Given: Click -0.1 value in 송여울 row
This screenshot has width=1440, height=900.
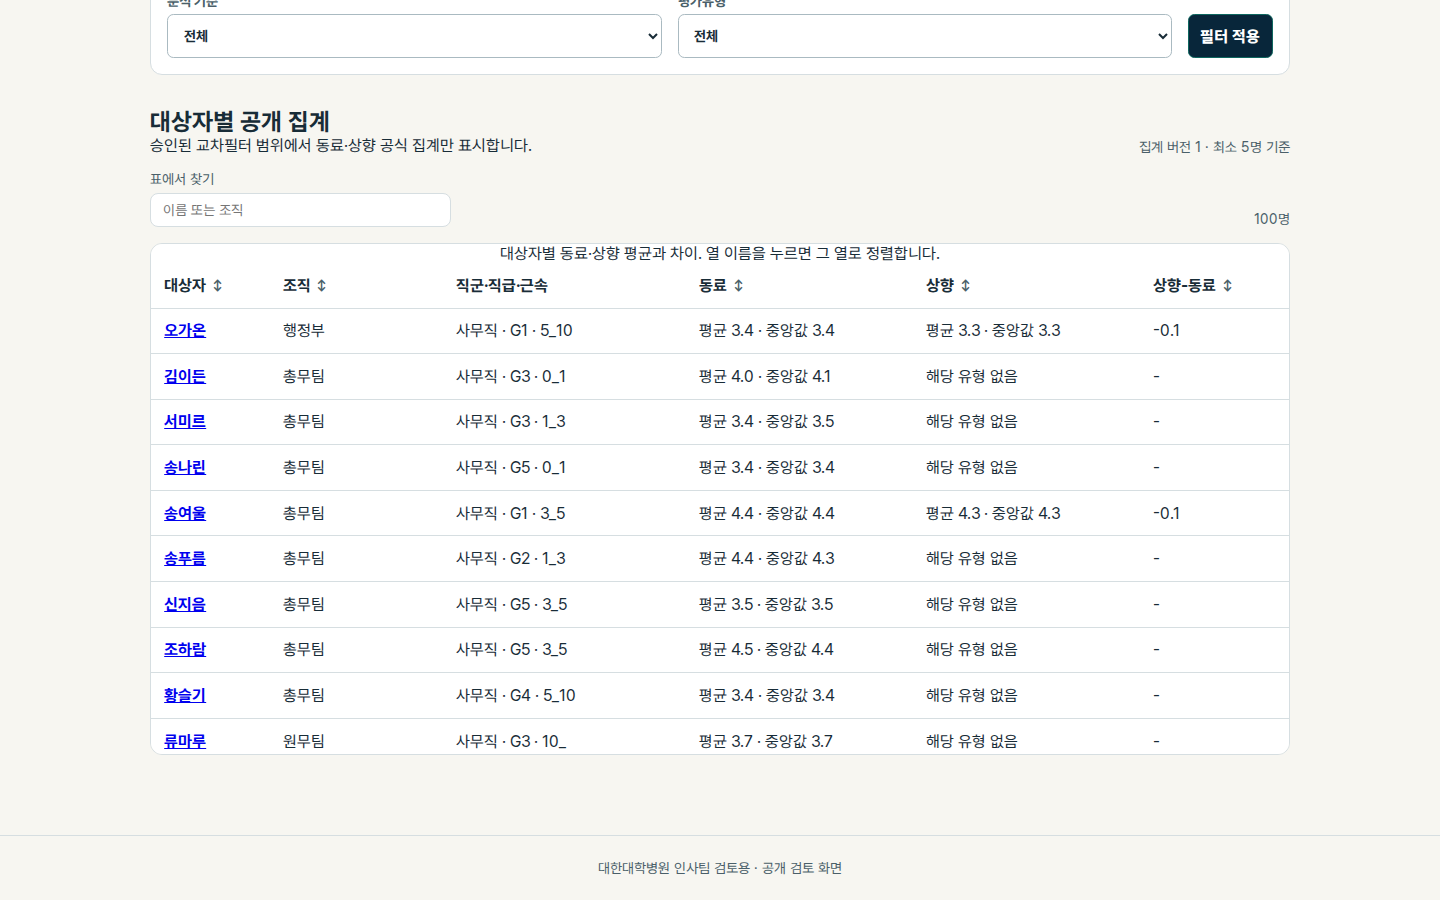Looking at the screenshot, I should [1166, 514].
